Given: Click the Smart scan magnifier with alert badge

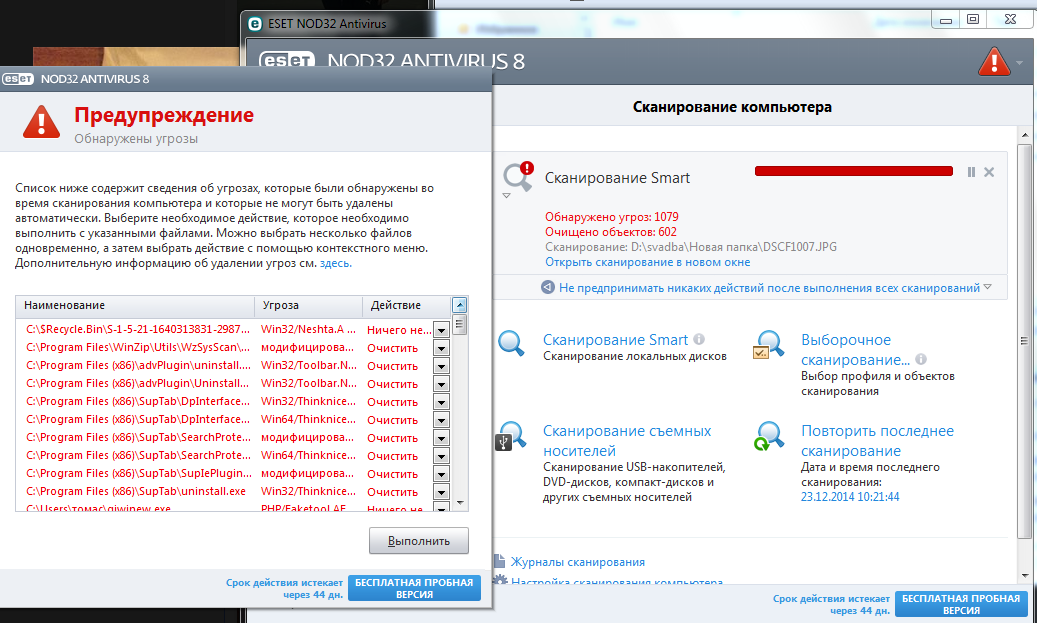Looking at the screenshot, I should coord(518,177).
